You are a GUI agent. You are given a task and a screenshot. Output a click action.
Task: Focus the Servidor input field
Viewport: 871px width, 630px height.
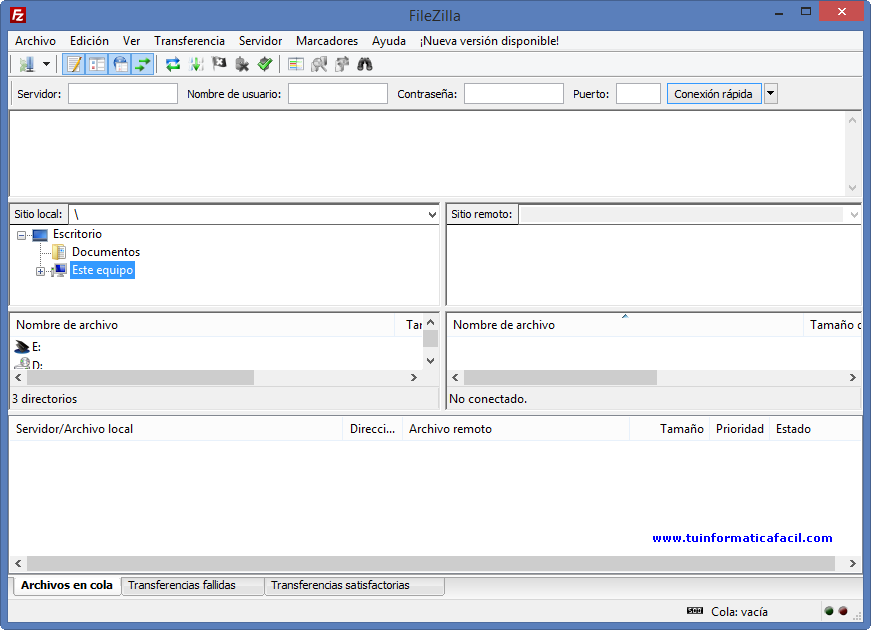pyautogui.click(x=123, y=94)
